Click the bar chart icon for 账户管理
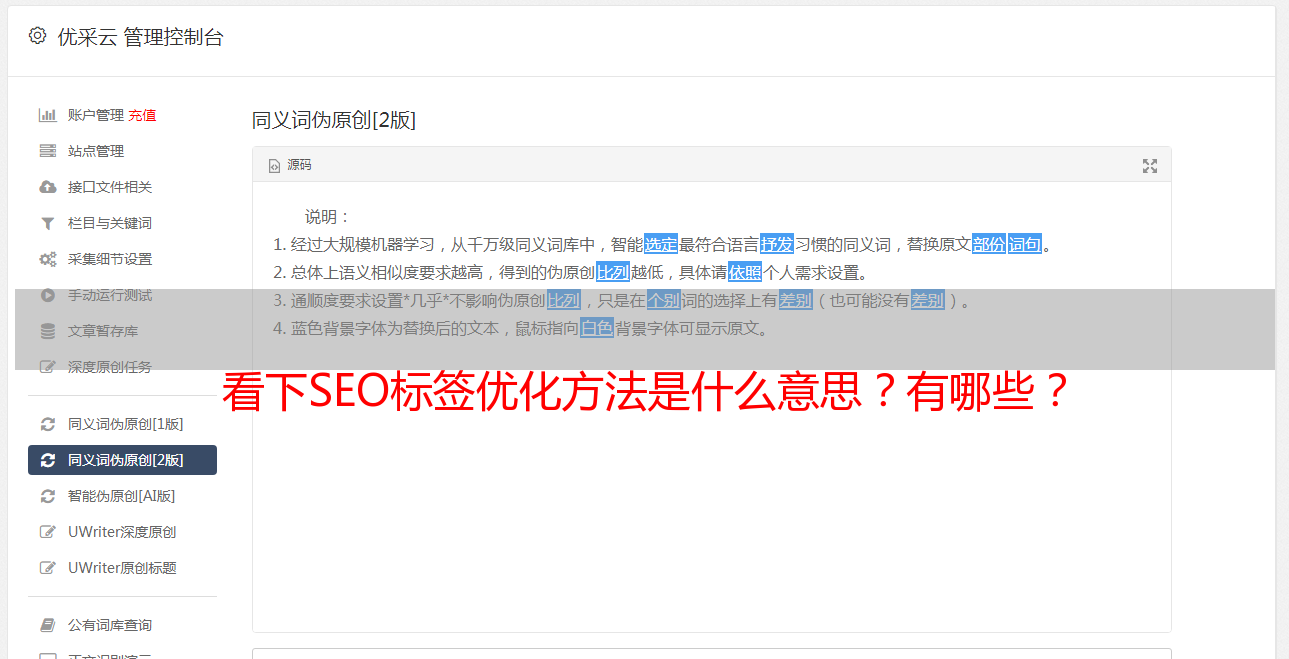Image resolution: width=1289 pixels, height=659 pixels. 47,115
